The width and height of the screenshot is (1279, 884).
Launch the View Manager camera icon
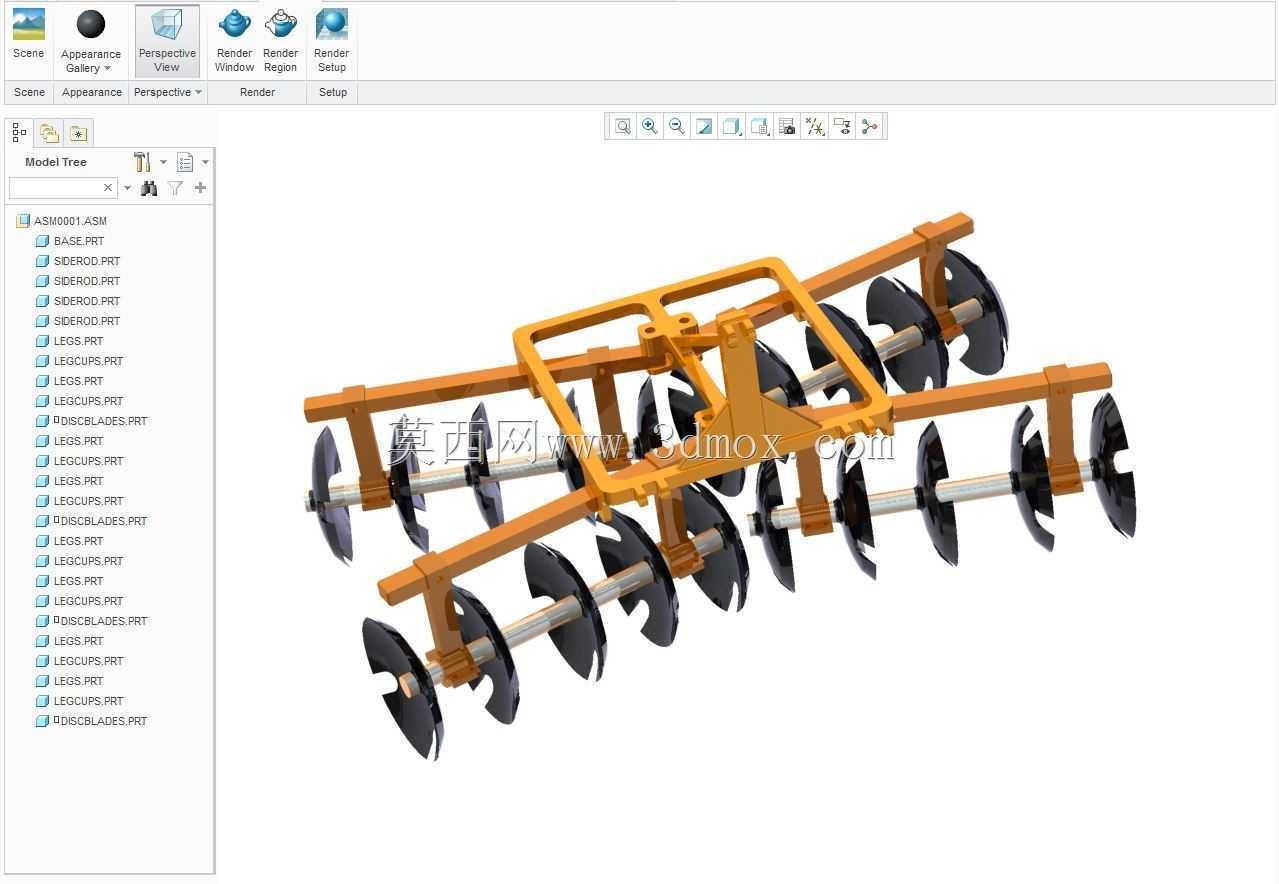788,126
